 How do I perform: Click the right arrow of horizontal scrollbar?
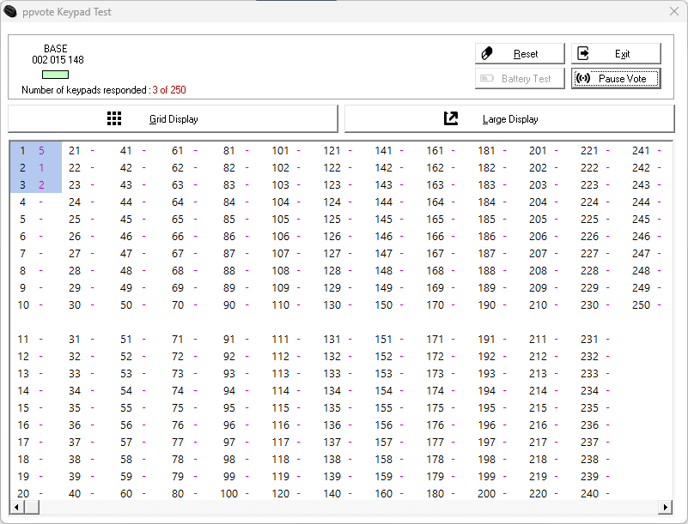pos(666,507)
